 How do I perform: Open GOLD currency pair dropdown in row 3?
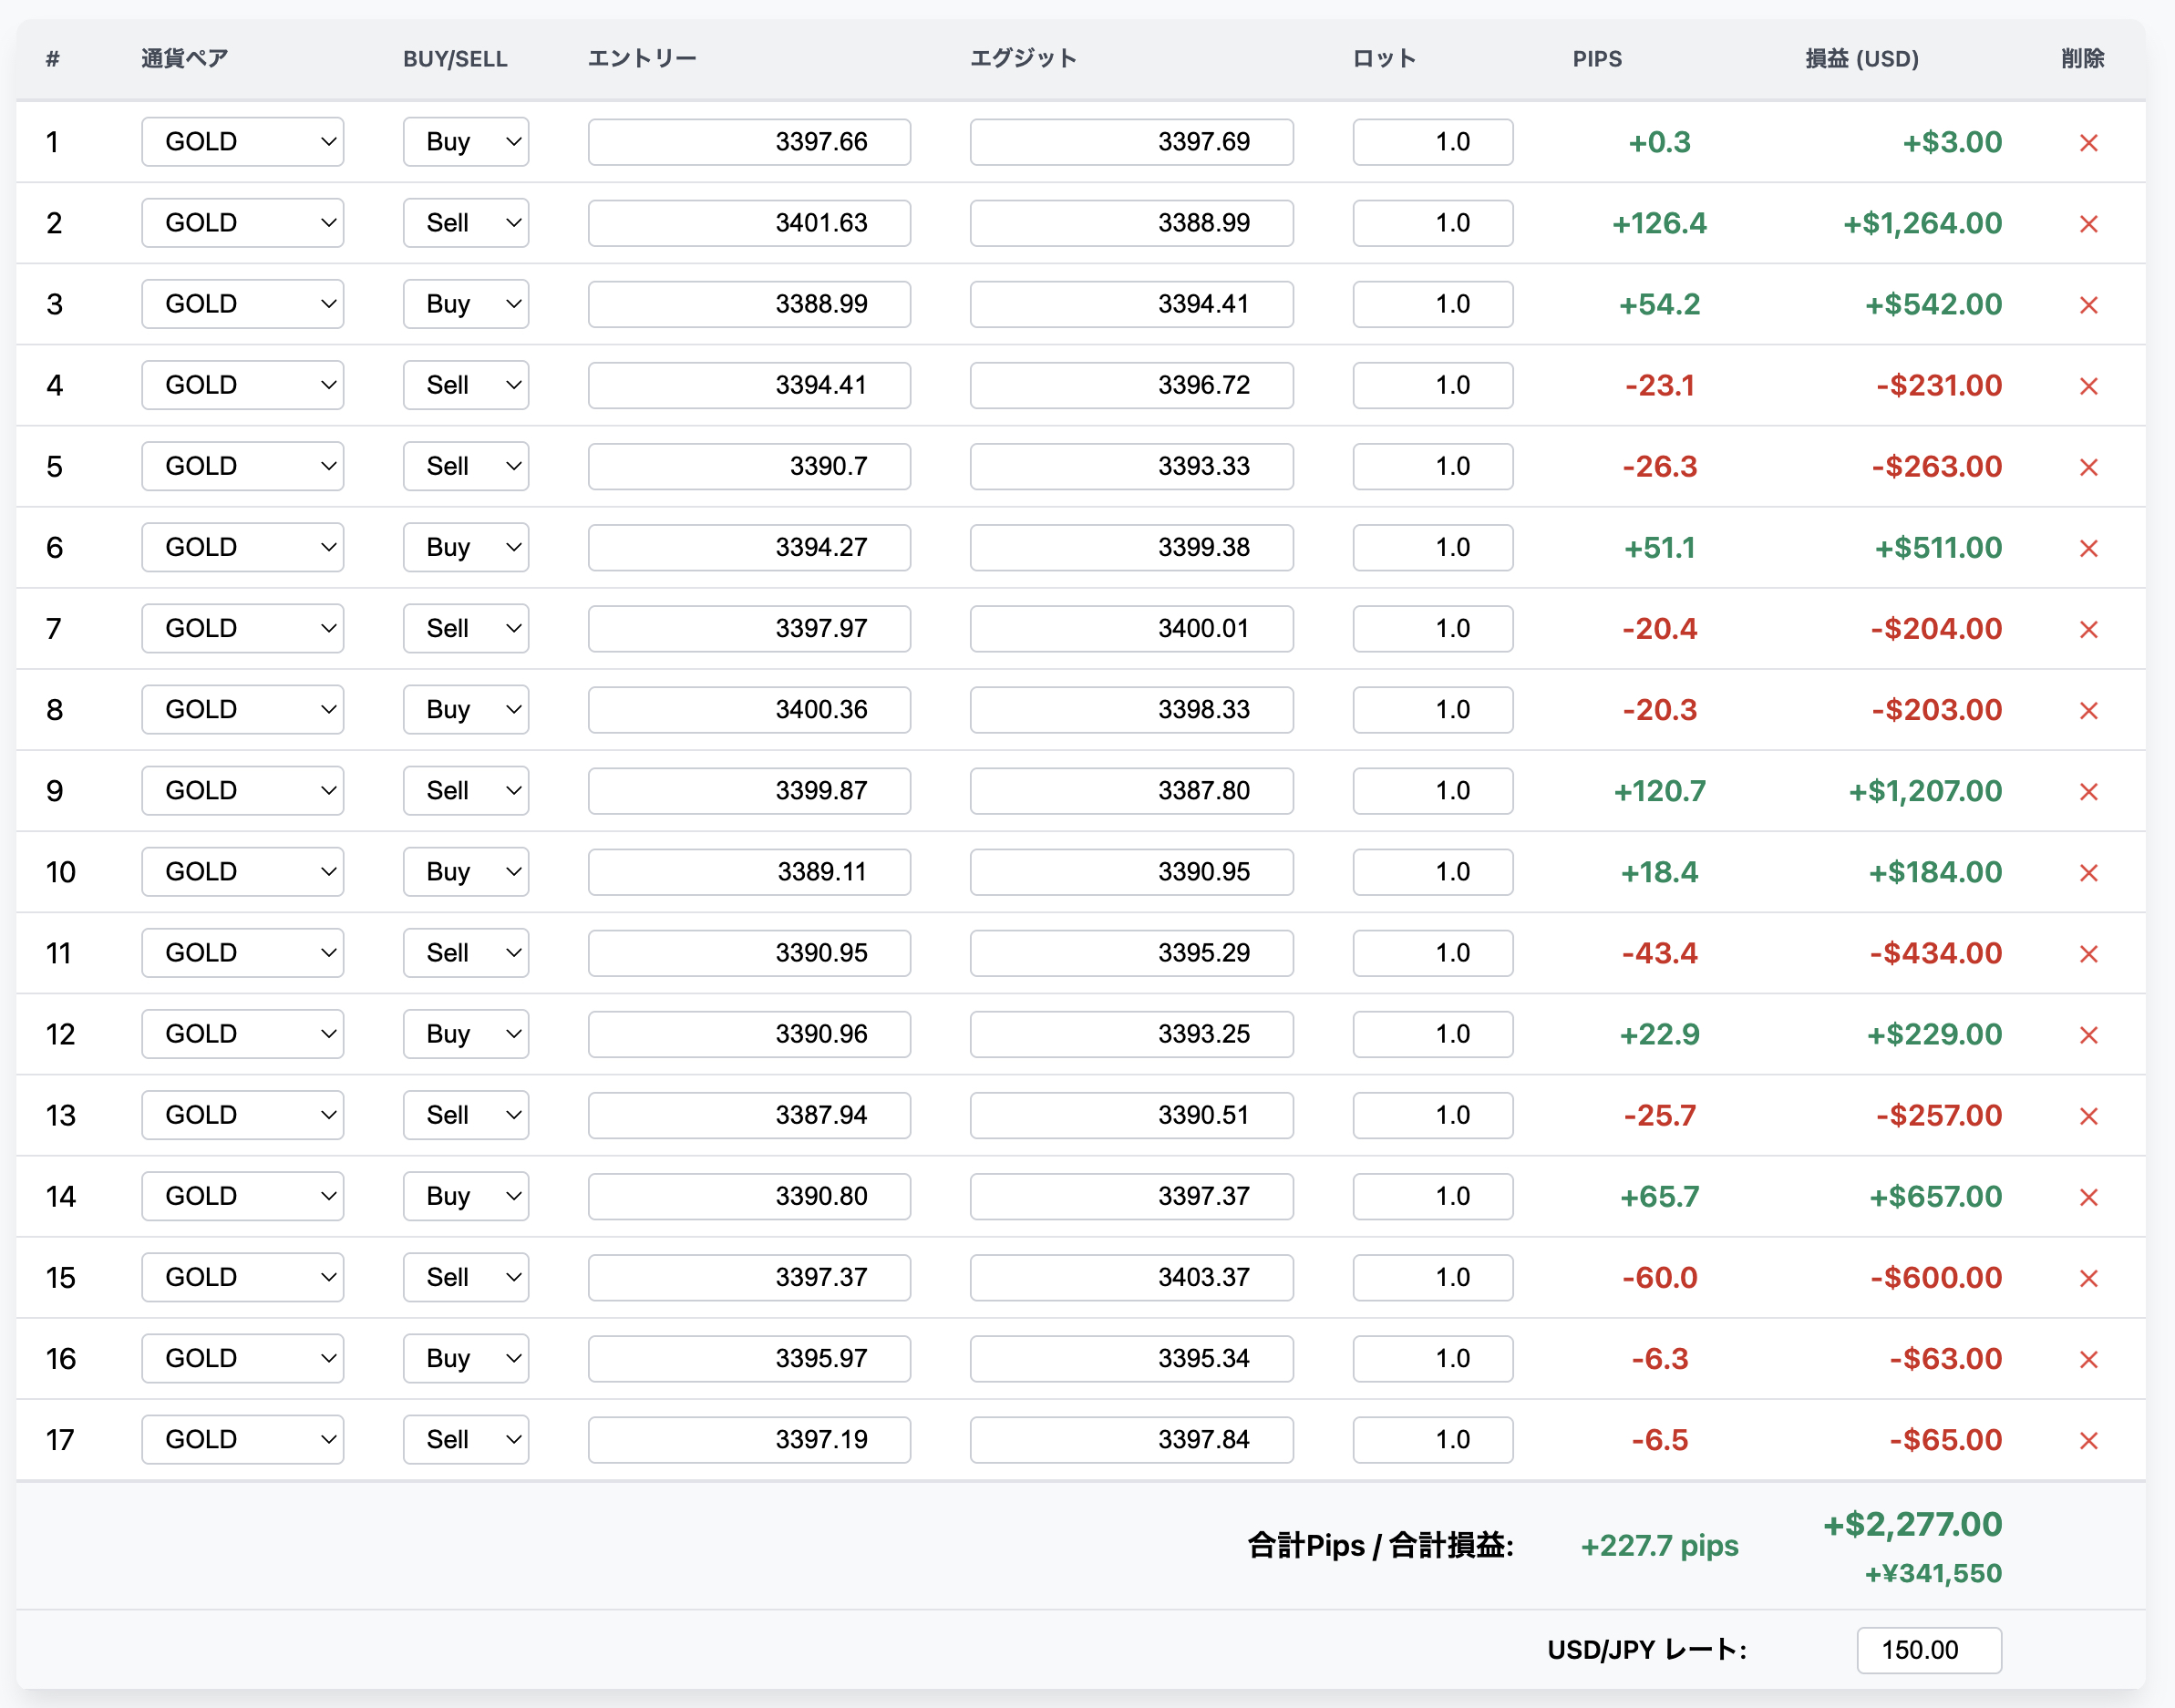pos(243,304)
